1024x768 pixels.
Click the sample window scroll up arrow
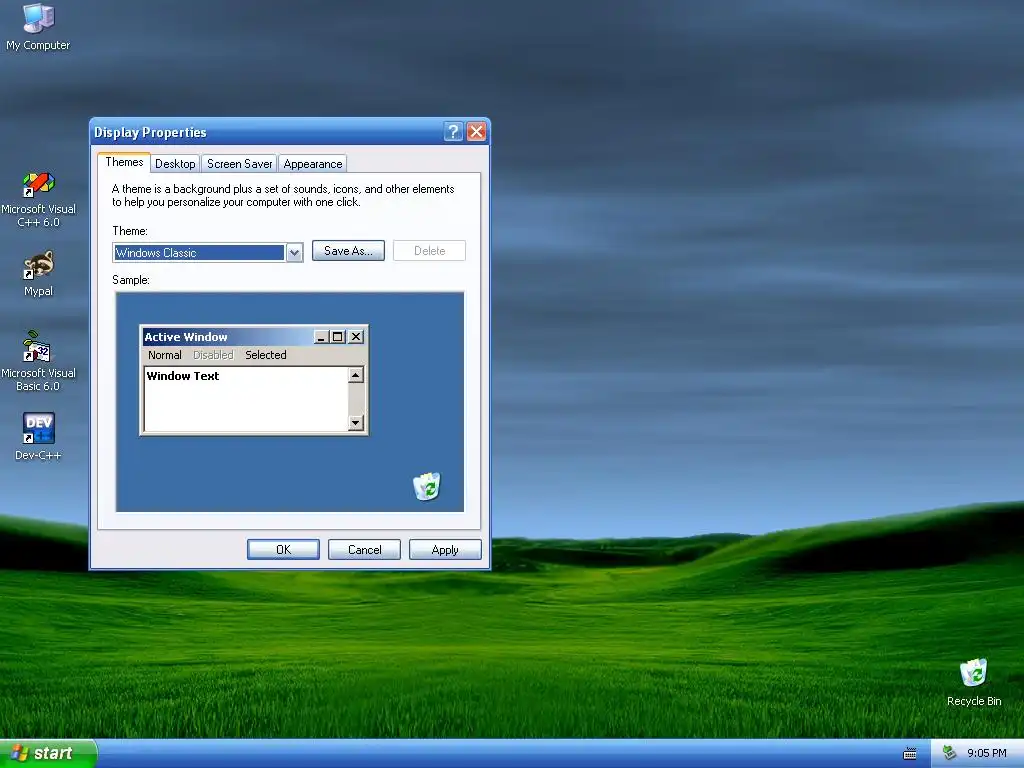coord(356,375)
